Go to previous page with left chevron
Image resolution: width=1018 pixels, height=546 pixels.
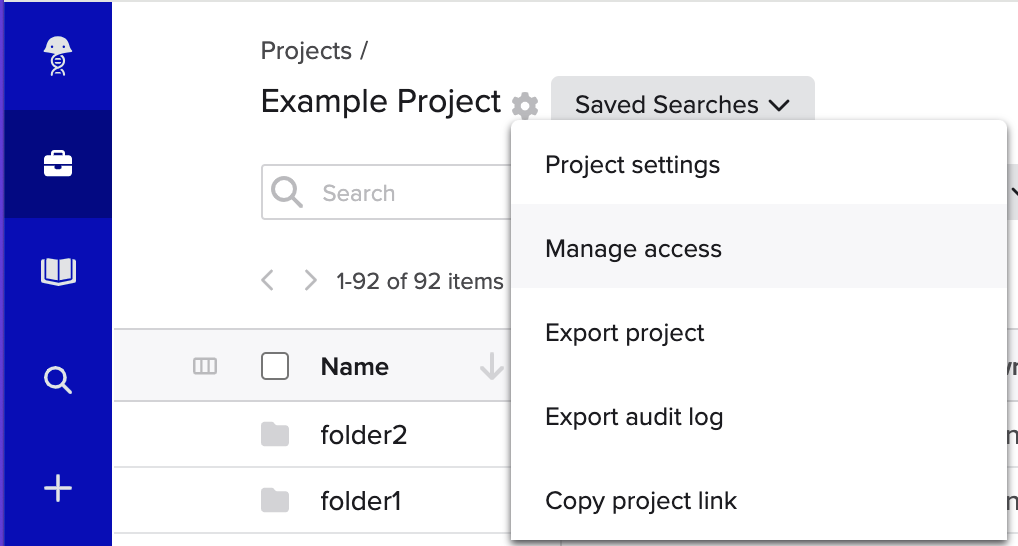coord(268,281)
